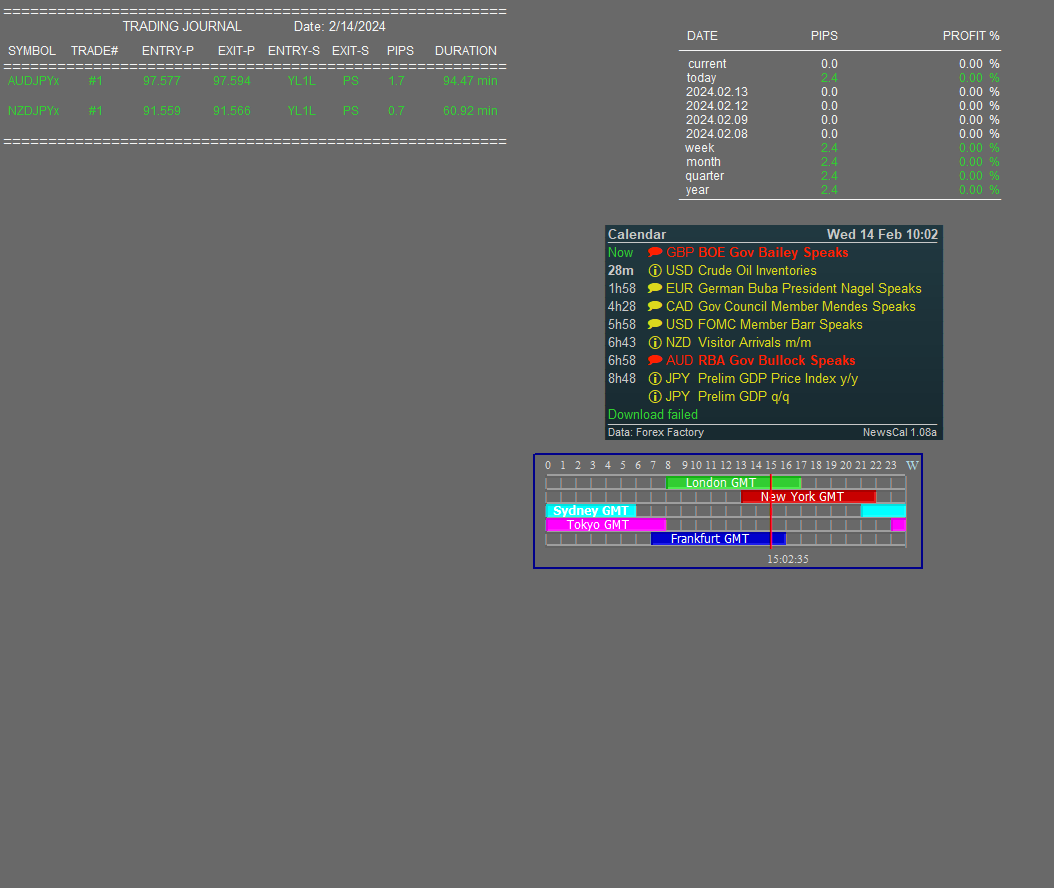Click the 15:02:35 clock label under sessions
This screenshot has height=888, width=1054.
[x=788, y=559]
